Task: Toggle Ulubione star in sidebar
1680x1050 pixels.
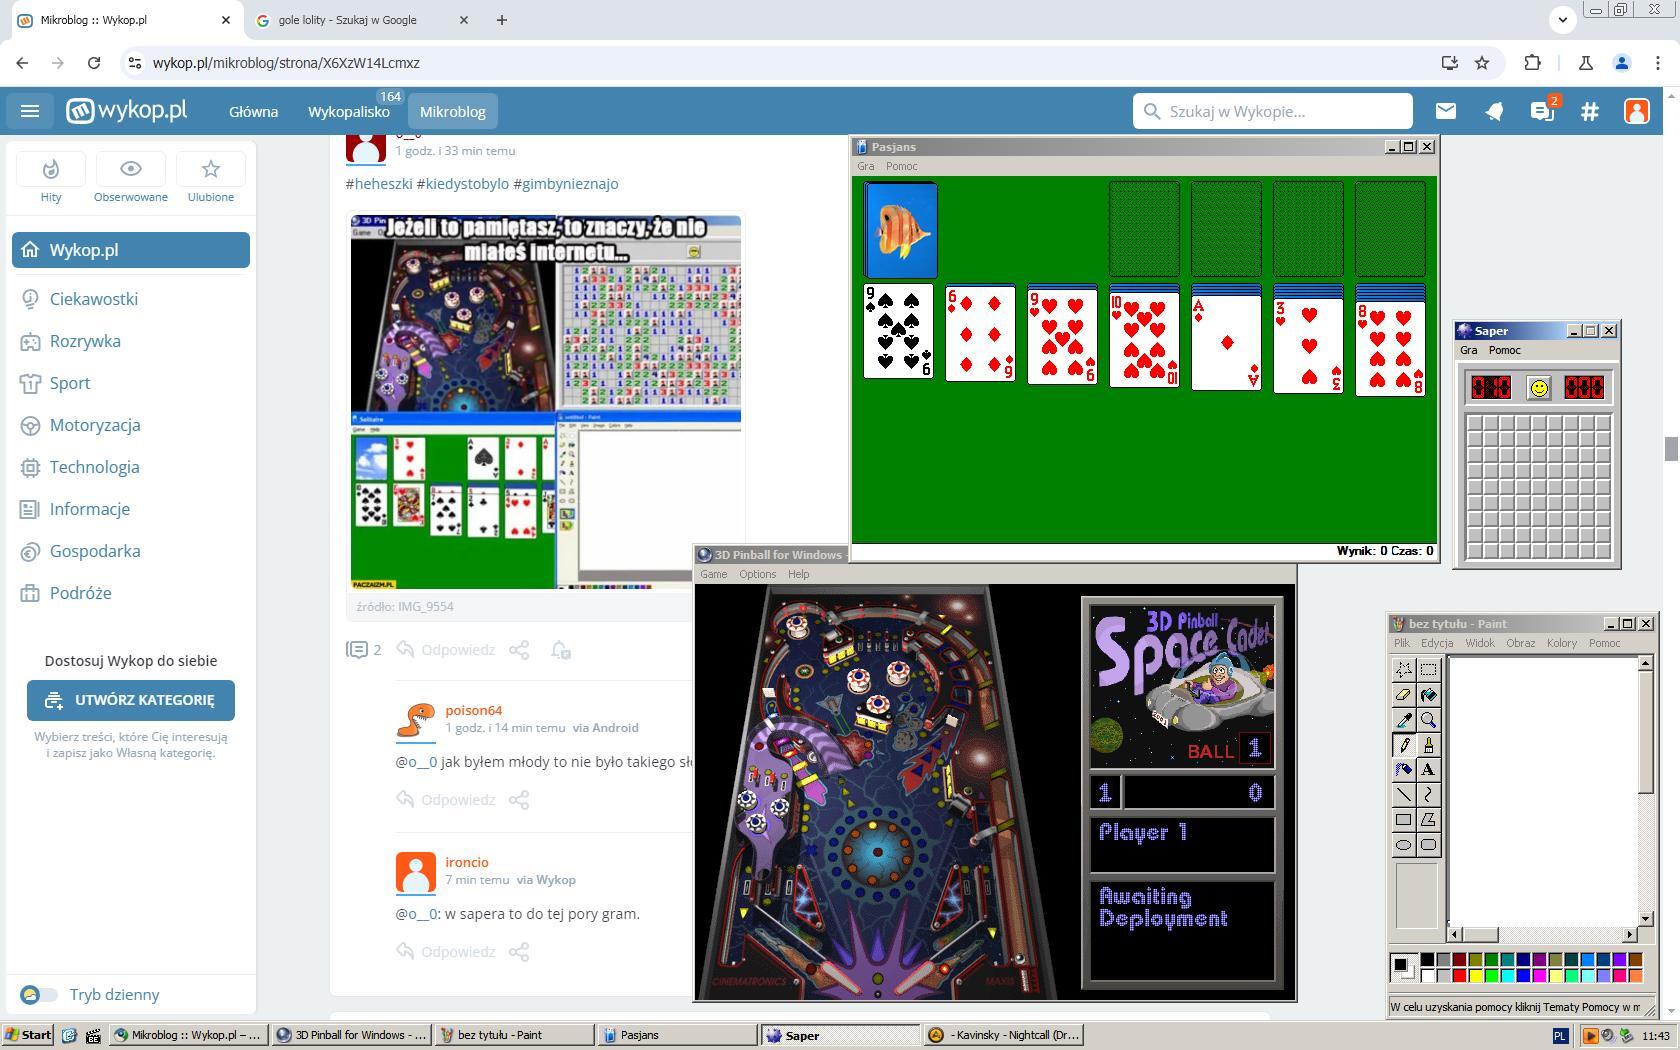Action: pyautogui.click(x=210, y=179)
